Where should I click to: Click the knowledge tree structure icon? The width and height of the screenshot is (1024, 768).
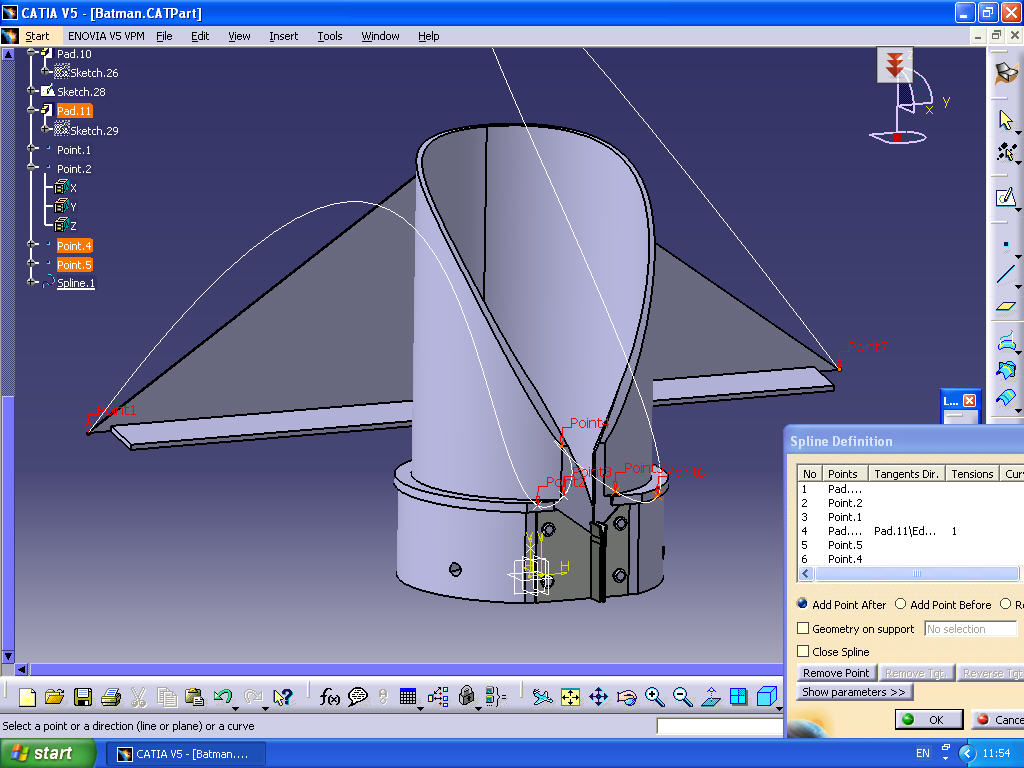point(438,697)
